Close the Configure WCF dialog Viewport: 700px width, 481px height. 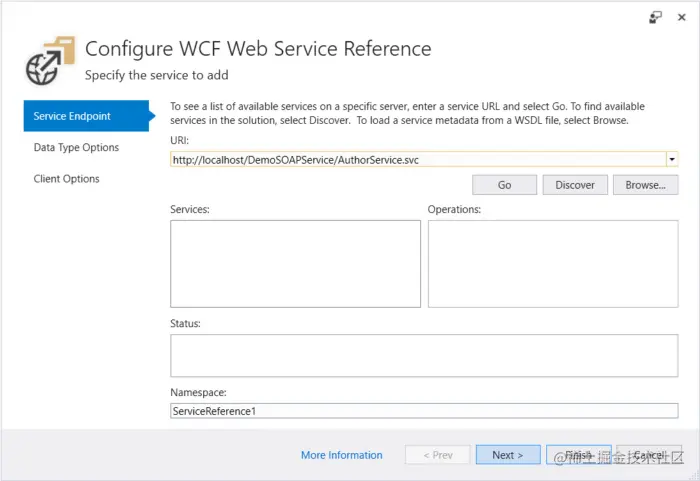[681, 17]
